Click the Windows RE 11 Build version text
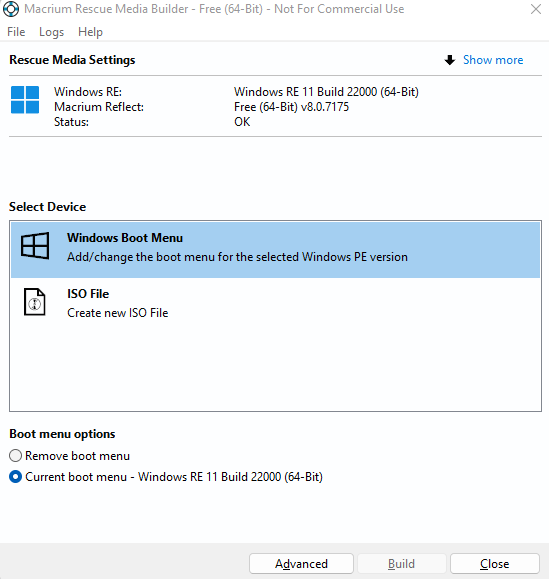Viewport: 549px width, 579px height. (x=326, y=92)
